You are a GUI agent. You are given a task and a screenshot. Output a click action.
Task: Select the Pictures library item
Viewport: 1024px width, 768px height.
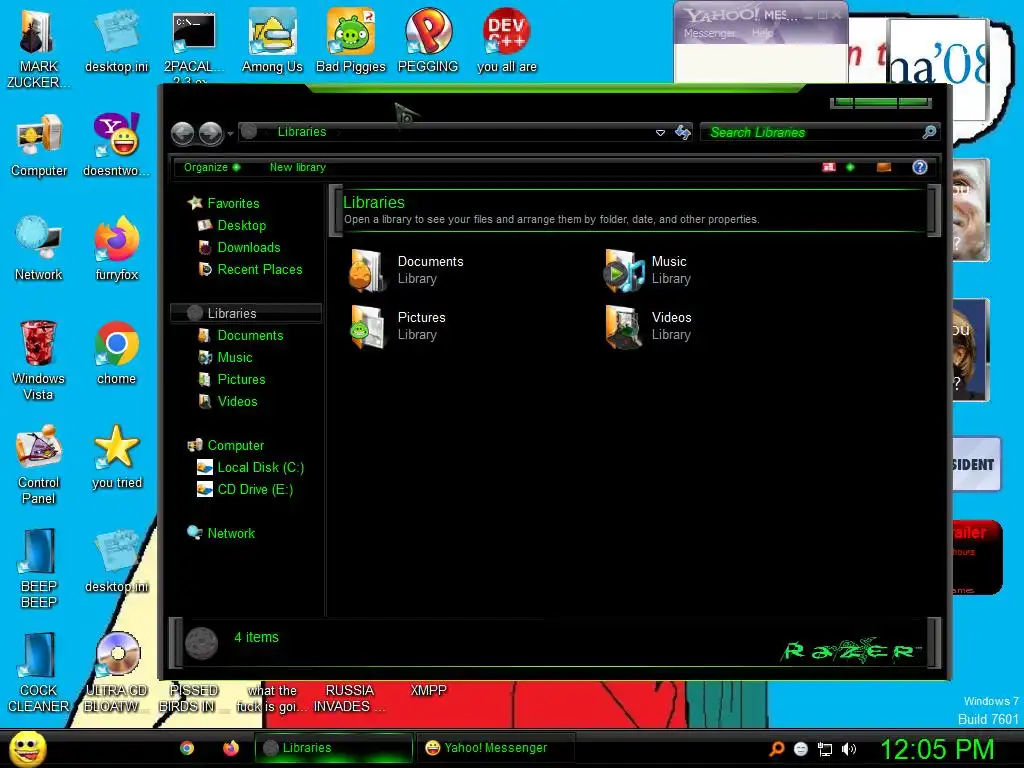(398, 326)
